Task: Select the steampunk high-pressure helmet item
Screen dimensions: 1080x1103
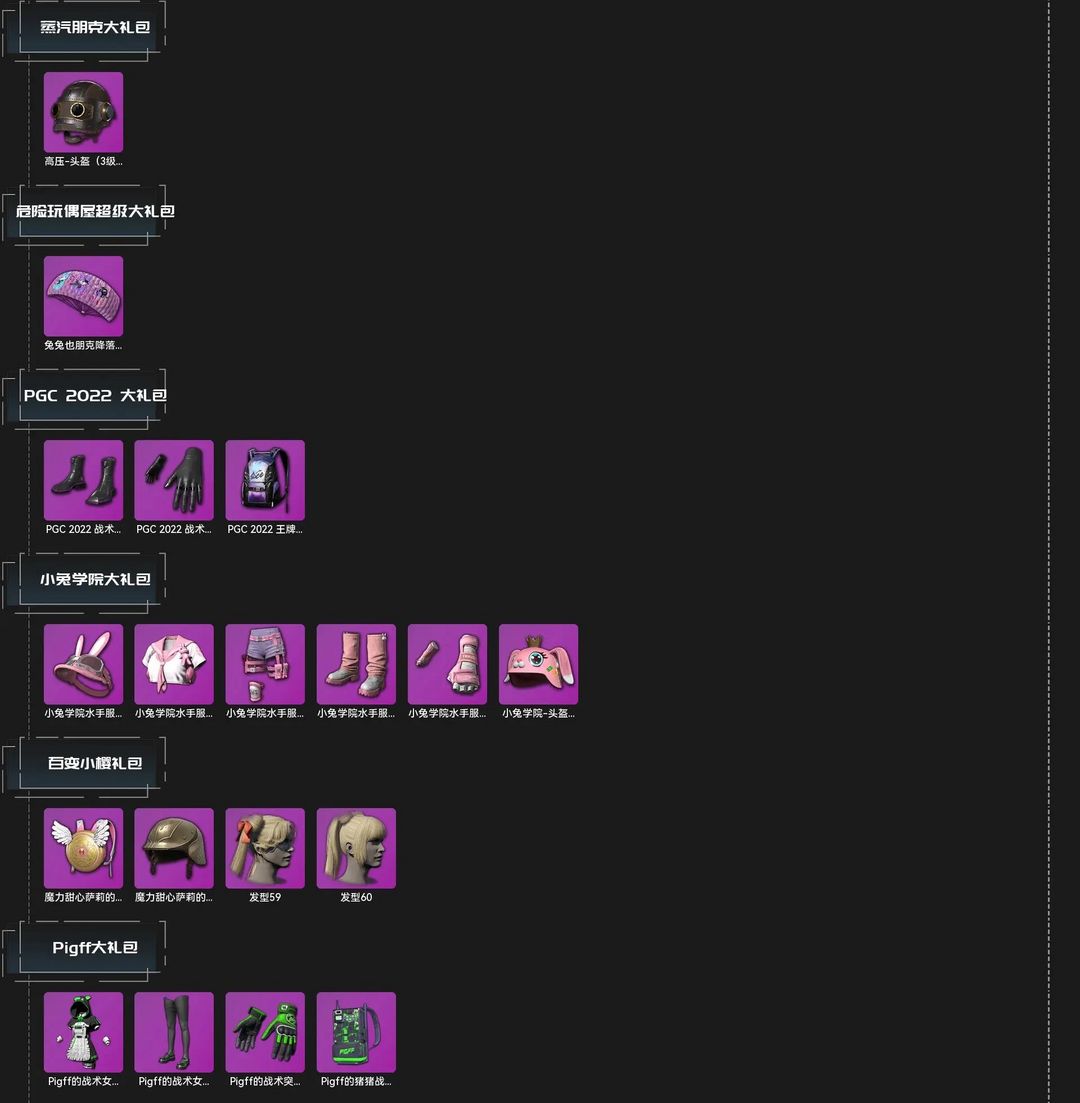Action: tap(83, 112)
